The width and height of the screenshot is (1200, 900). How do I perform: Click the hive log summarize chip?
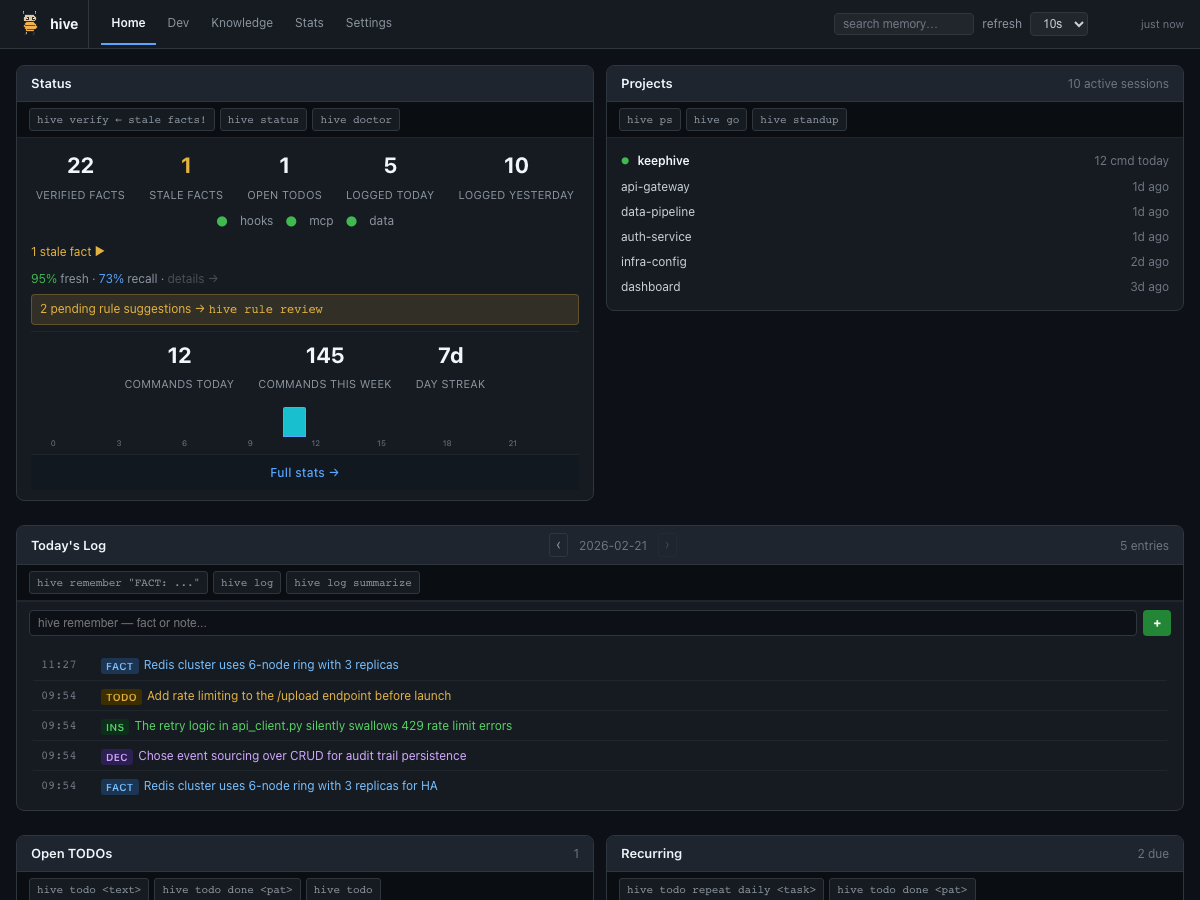(353, 583)
